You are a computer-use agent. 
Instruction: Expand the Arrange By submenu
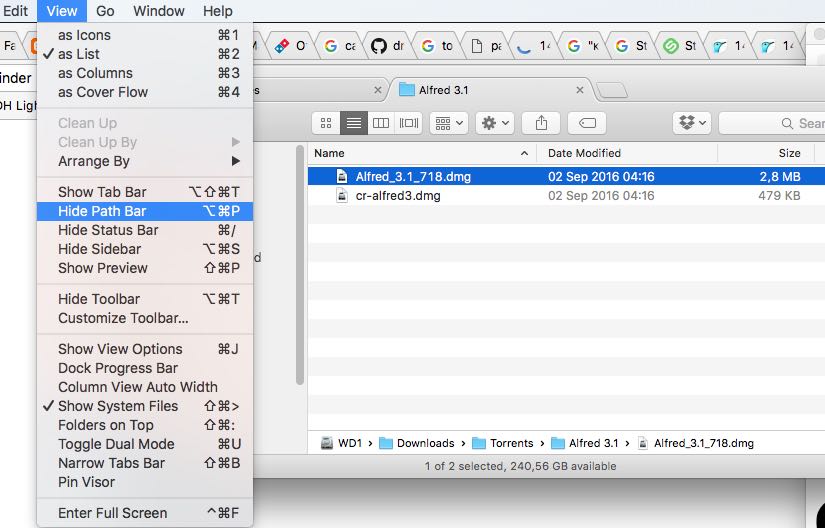click(145, 161)
